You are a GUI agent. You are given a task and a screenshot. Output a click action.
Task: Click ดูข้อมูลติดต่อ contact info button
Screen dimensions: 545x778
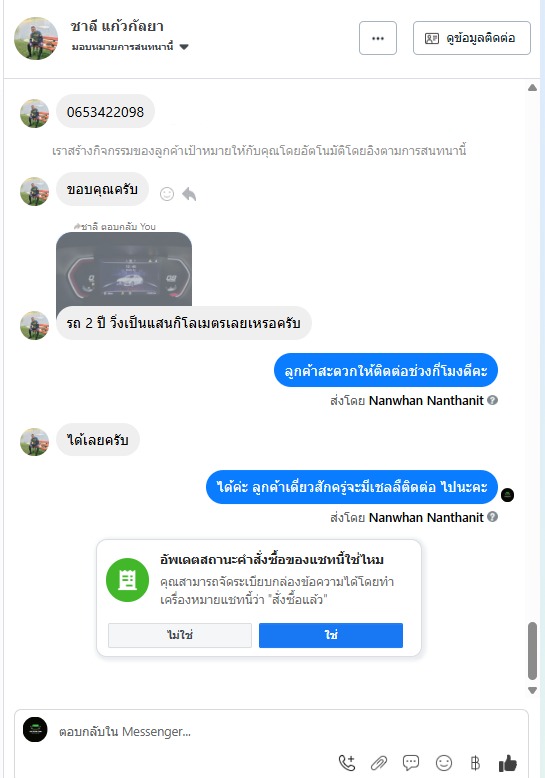pyautogui.click(x=472, y=38)
